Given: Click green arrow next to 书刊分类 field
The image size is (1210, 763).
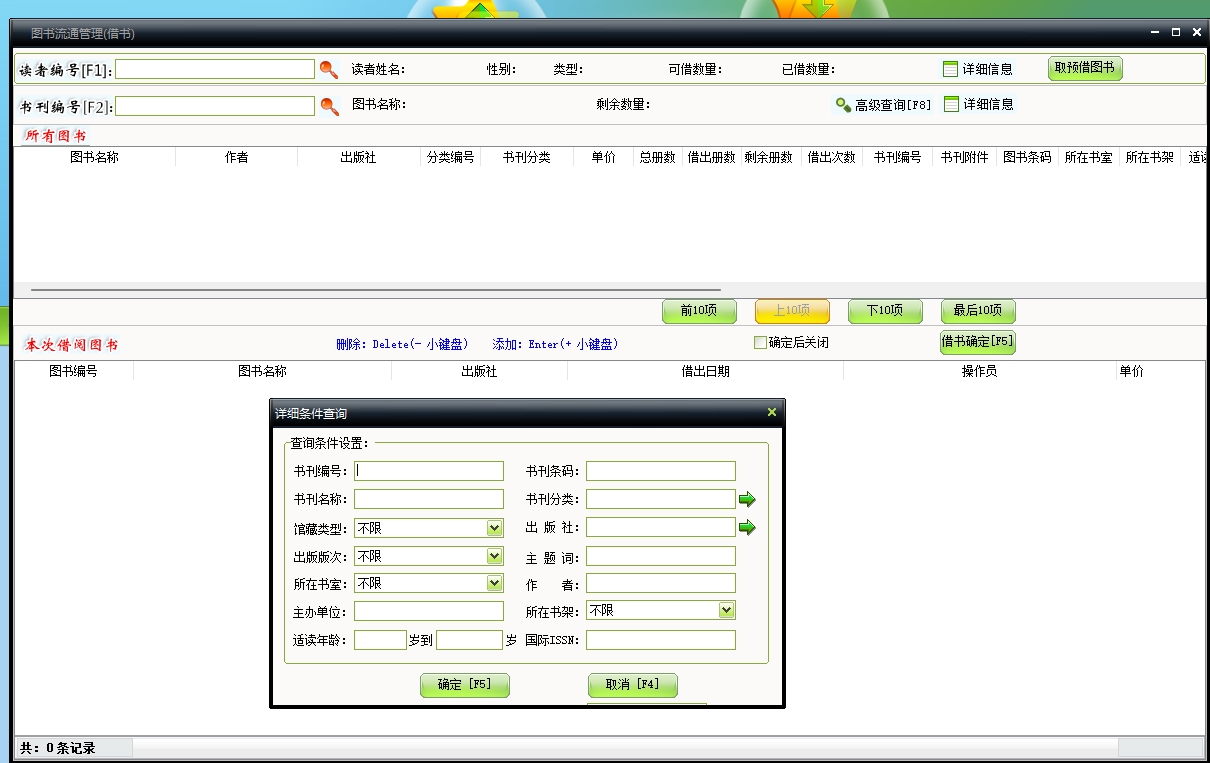Looking at the screenshot, I should coord(747,499).
